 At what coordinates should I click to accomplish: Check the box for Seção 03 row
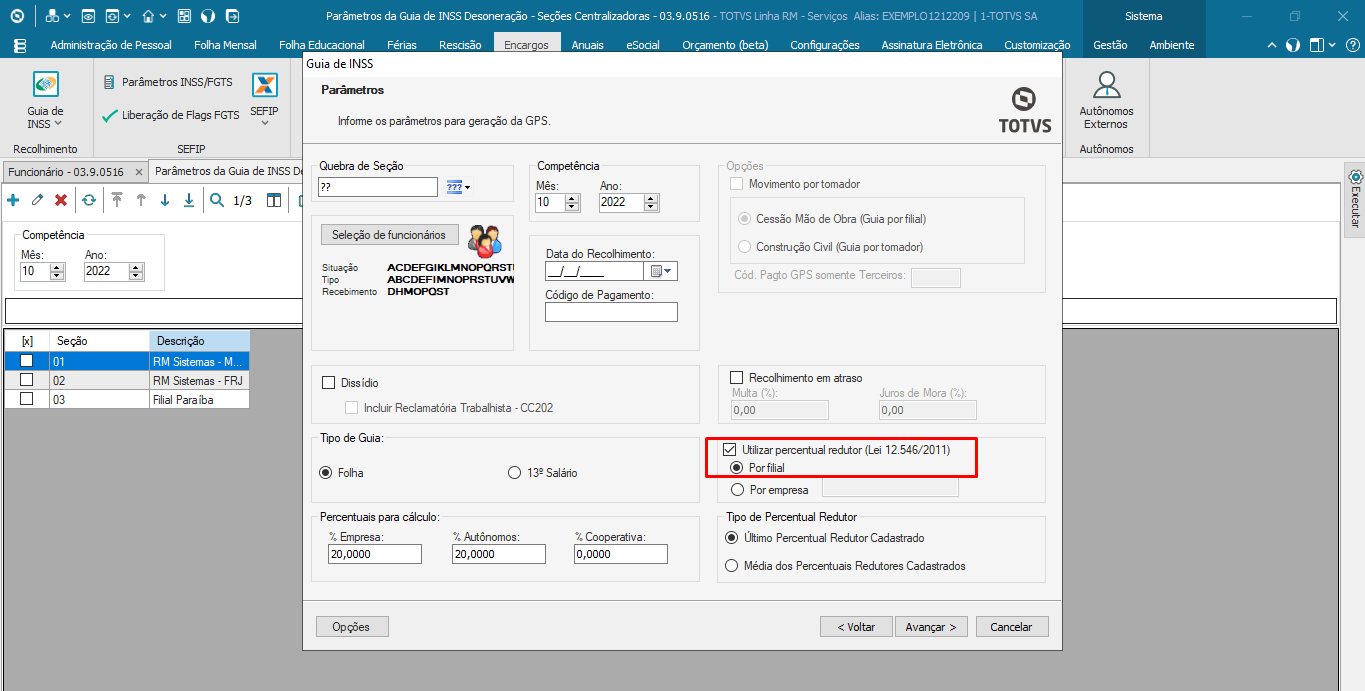(27, 398)
